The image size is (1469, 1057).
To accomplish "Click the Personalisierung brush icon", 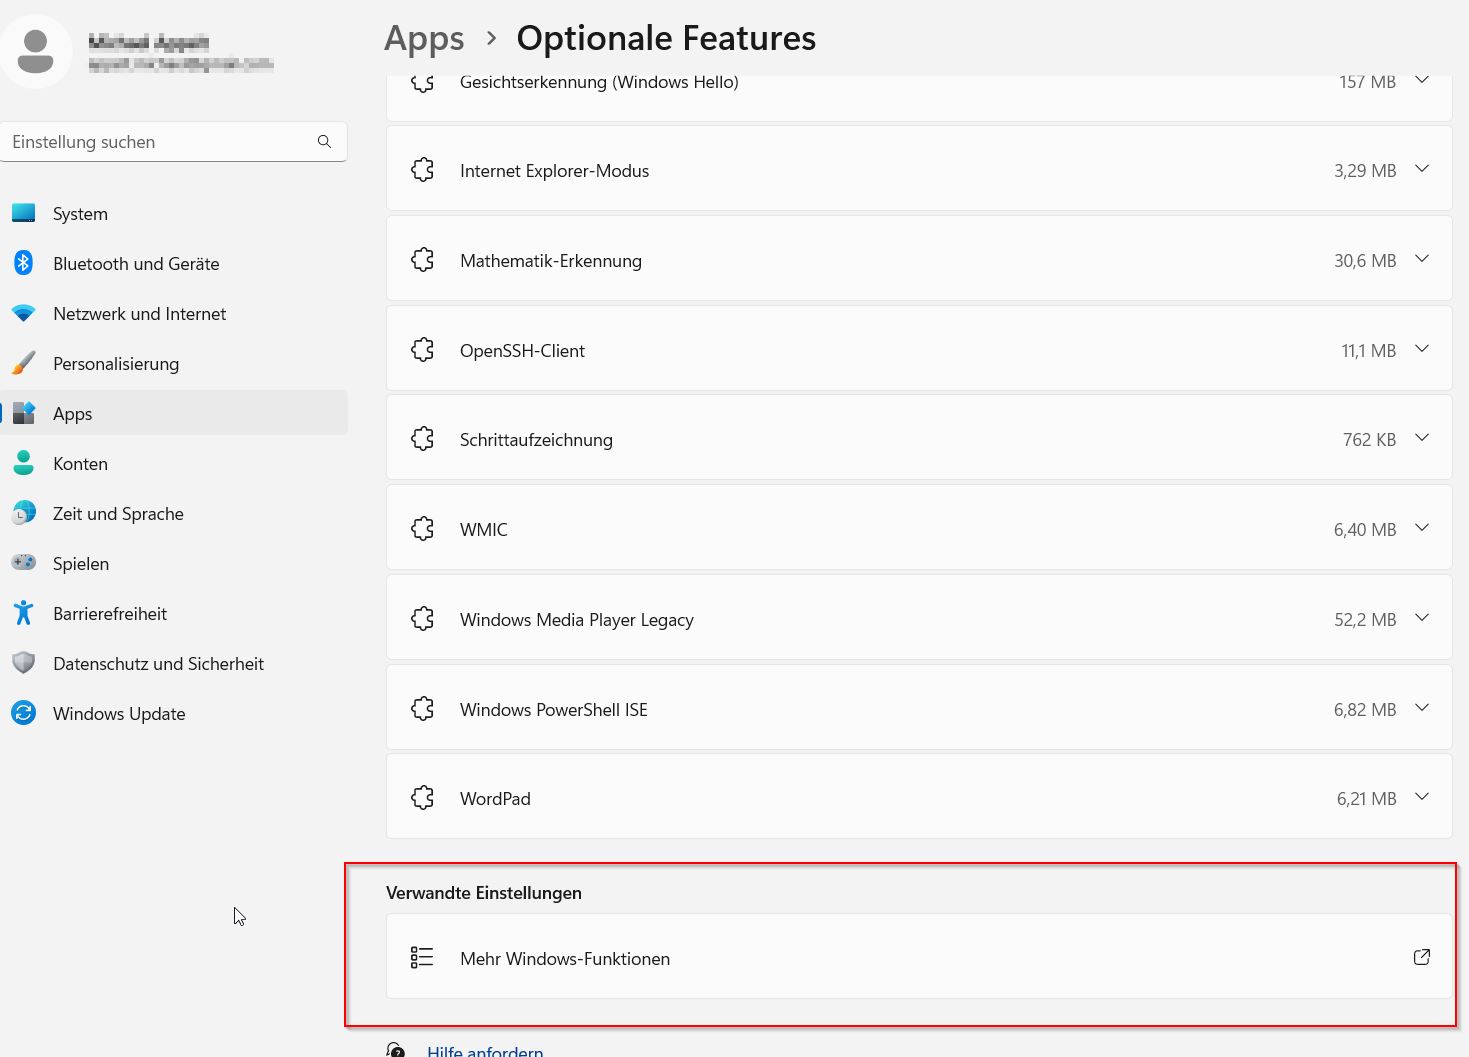I will point(24,363).
